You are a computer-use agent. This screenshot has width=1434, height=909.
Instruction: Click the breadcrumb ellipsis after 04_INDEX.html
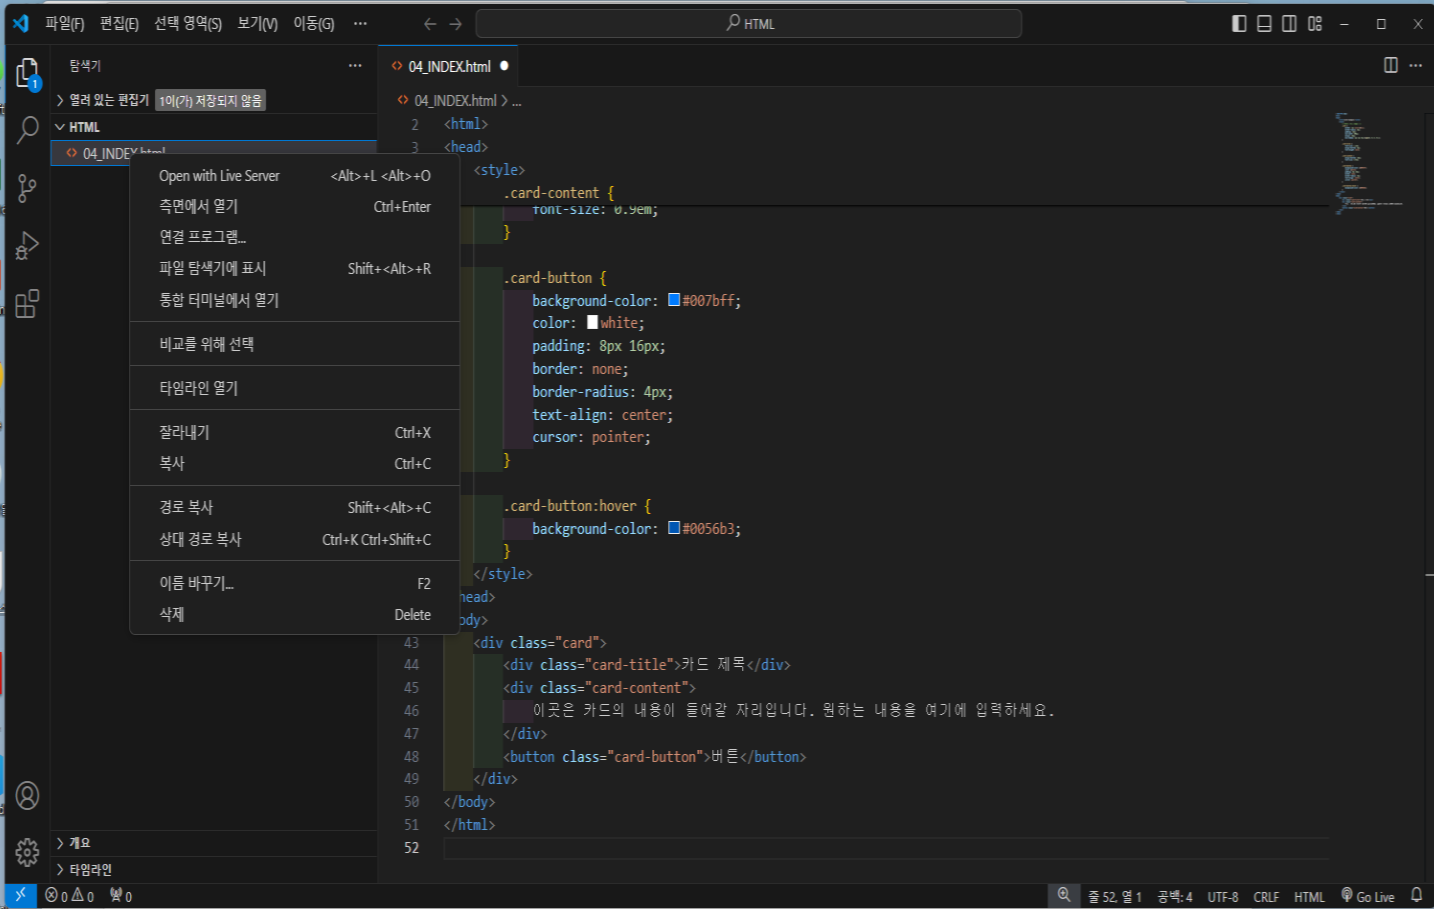point(516,101)
